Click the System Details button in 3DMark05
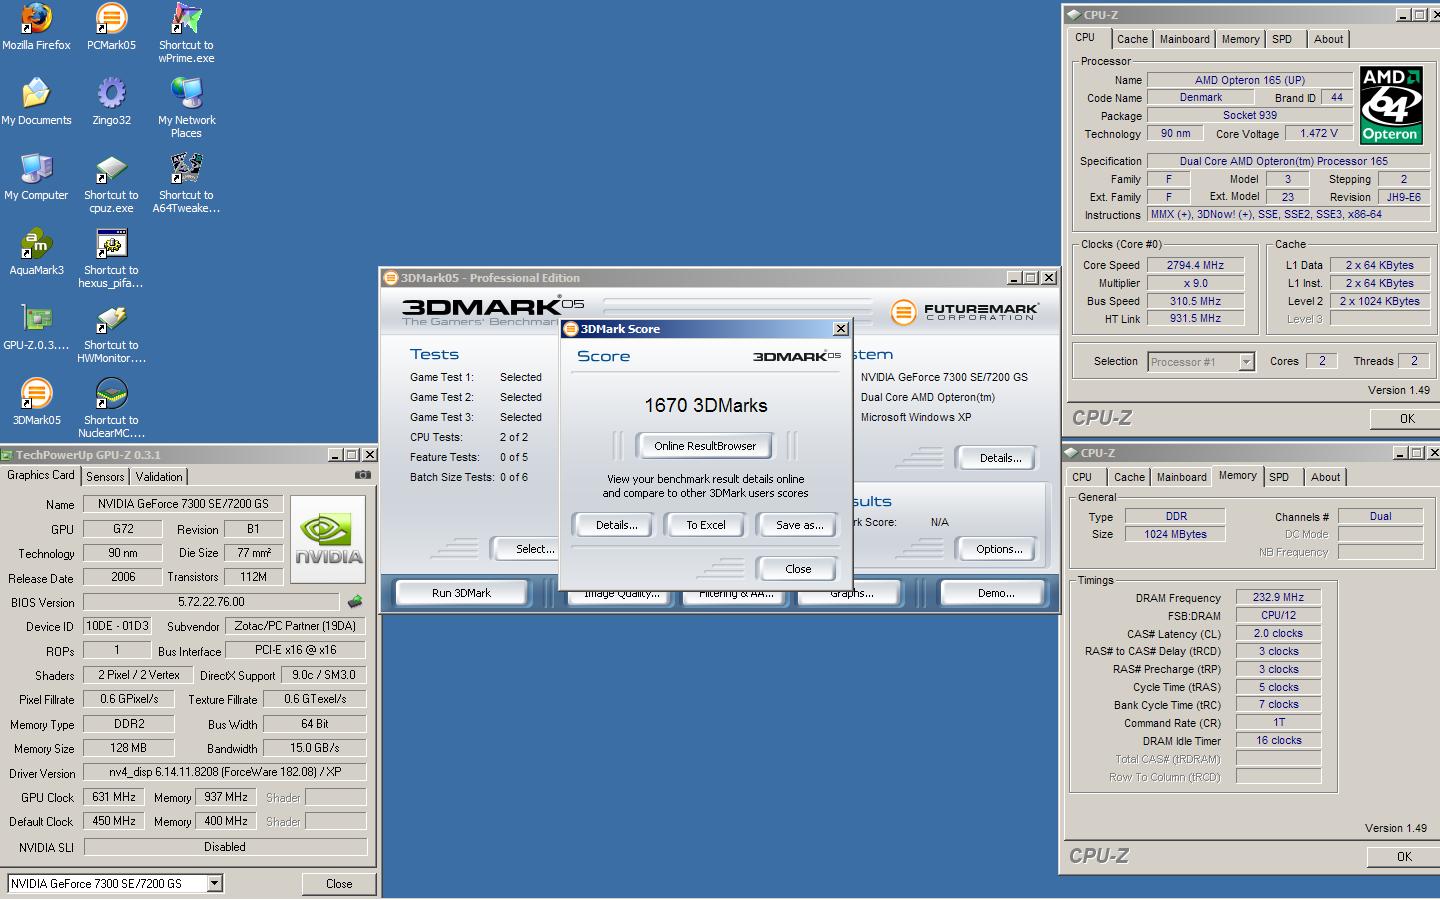This screenshot has width=1440, height=900. tap(1000, 458)
